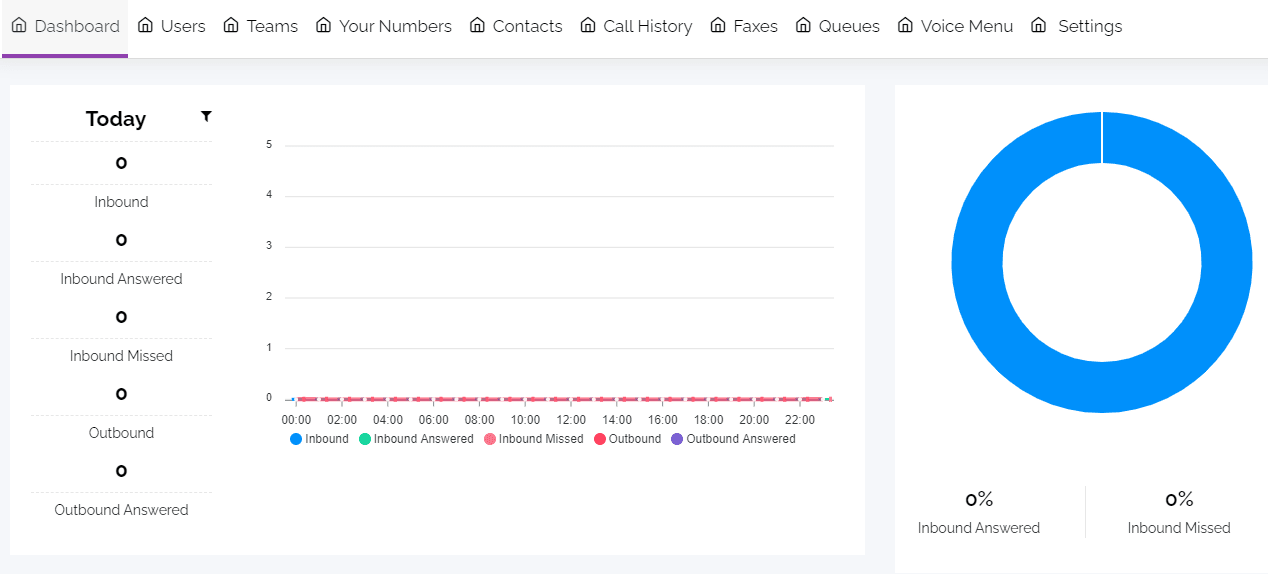Click the home icon beside Teams
This screenshot has width=1268, height=574.
pyautogui.click(x=232, y=25)
